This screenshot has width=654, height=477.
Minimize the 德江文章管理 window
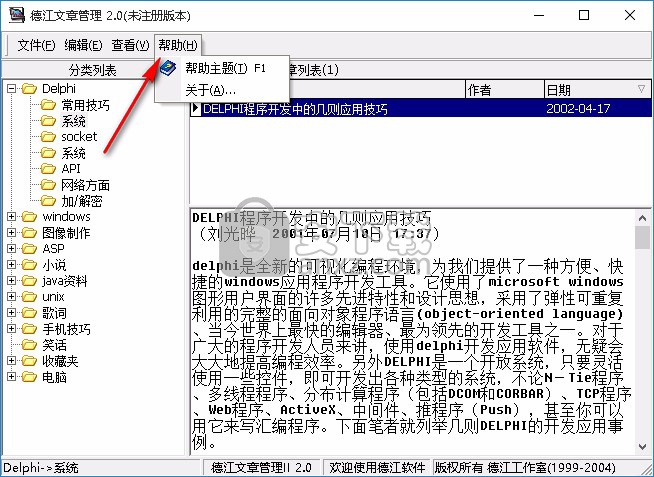pyautogui.click(x=539, y=15)
